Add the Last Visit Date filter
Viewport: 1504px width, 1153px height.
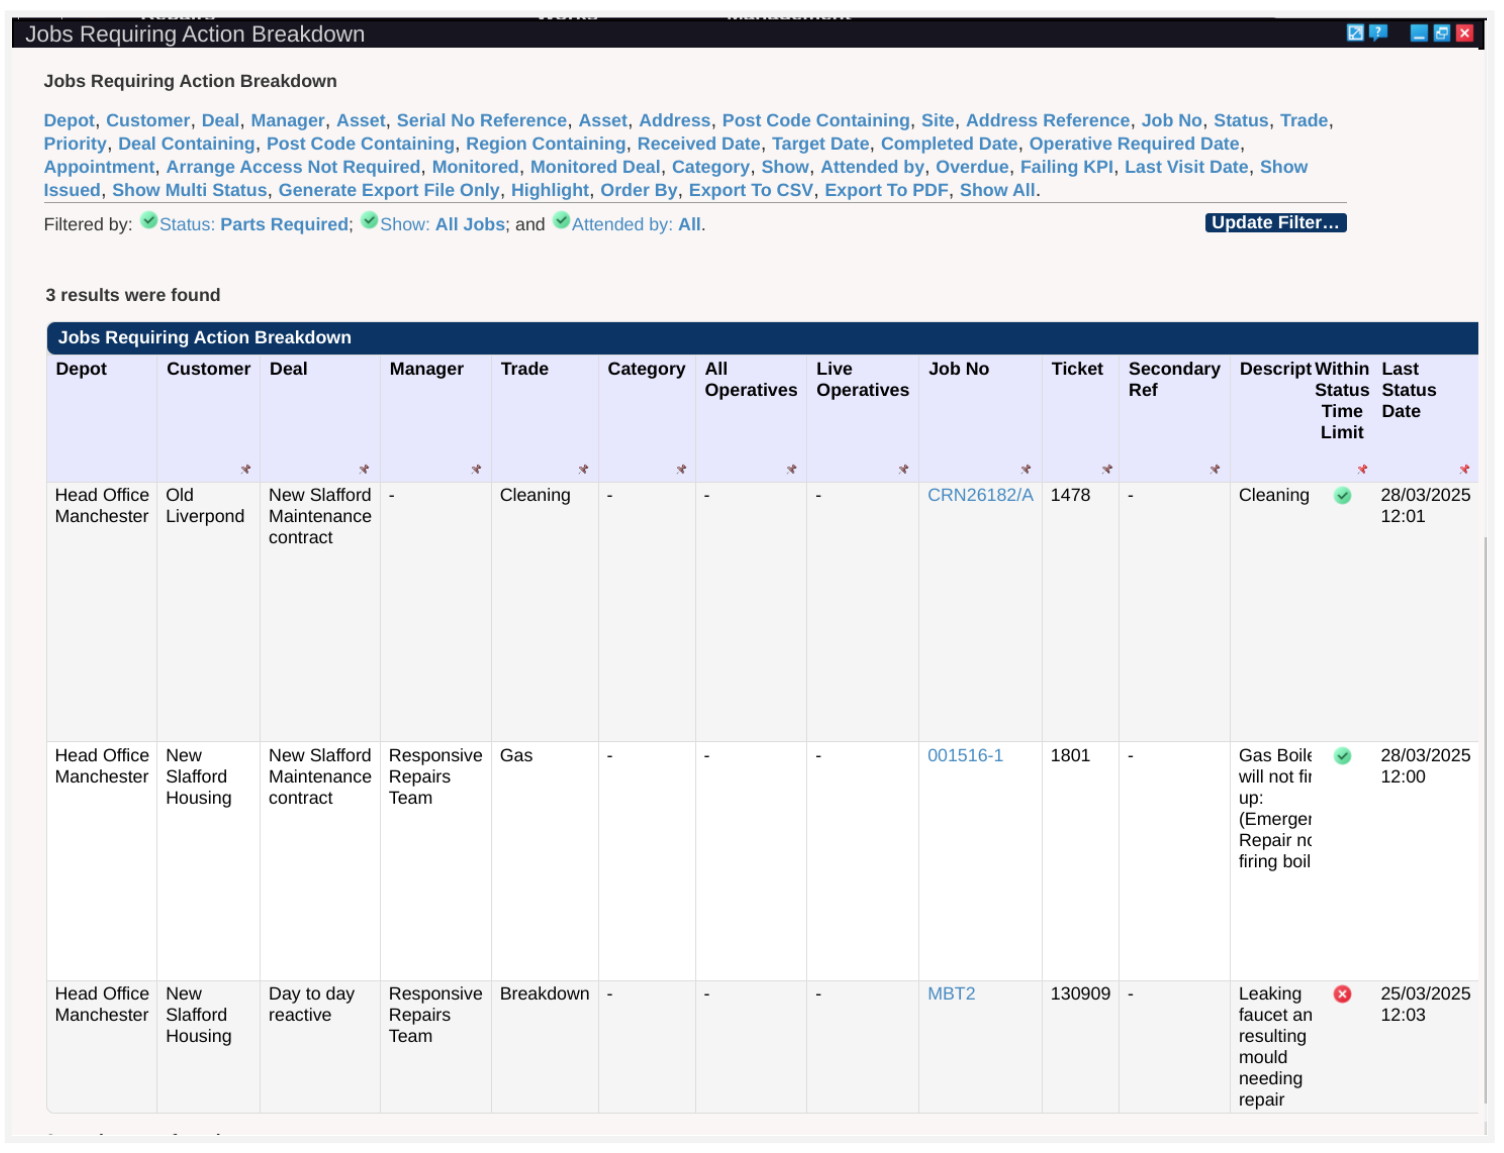pyautogui.click(x=1186, y=167)
